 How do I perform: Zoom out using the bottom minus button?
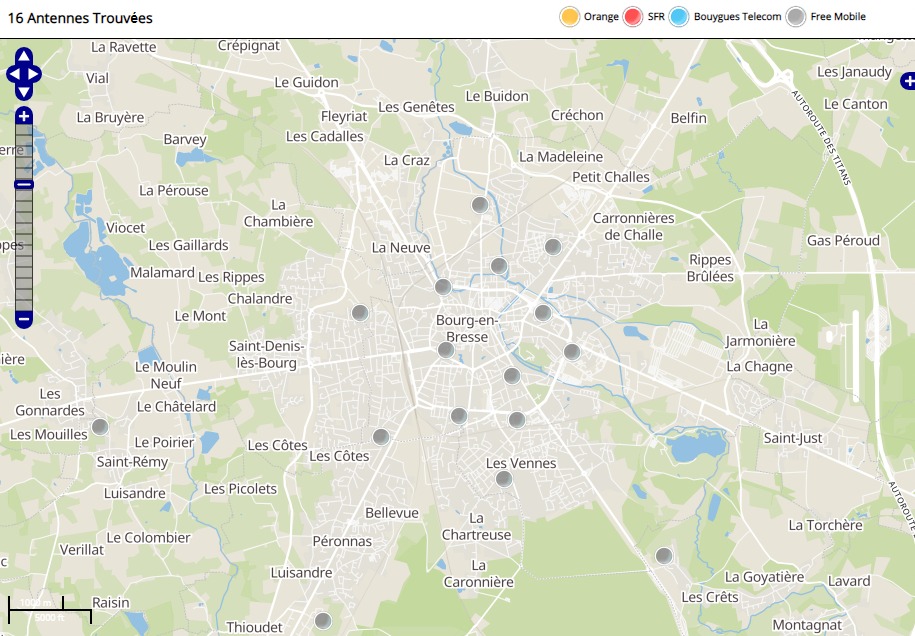pos(24,320)
